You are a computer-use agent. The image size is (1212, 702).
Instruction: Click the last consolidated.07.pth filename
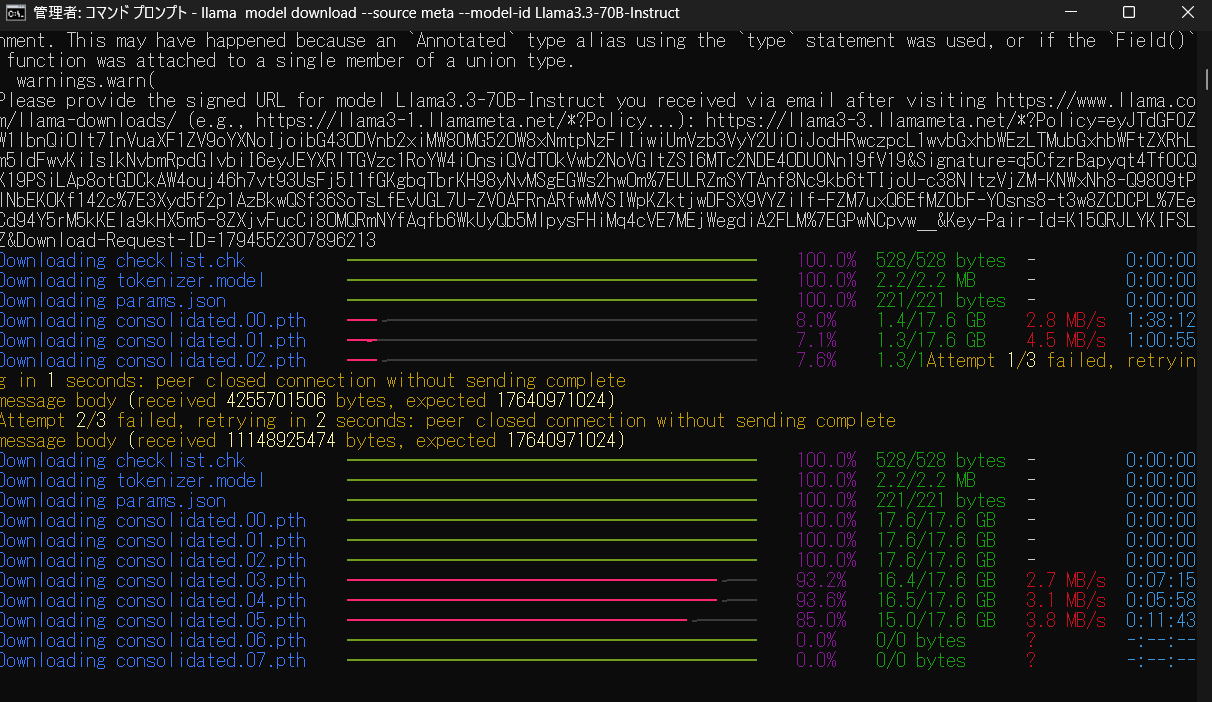[x=211, y=661]
